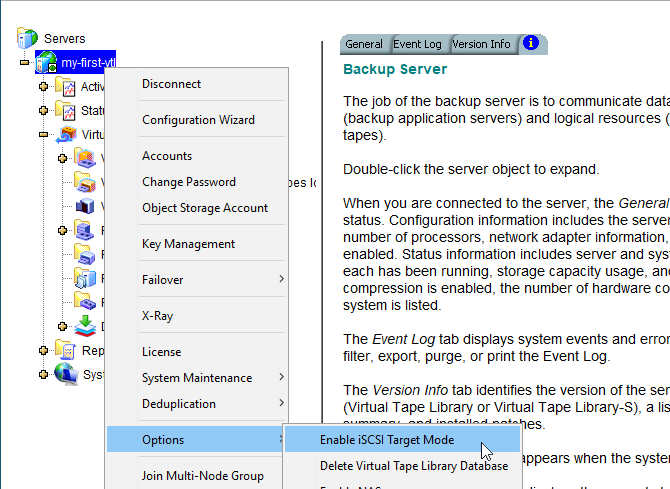Click the Activity folder chart icon
Screen dimensions: 670x489
pyautogui.click(x=65, y=86)
